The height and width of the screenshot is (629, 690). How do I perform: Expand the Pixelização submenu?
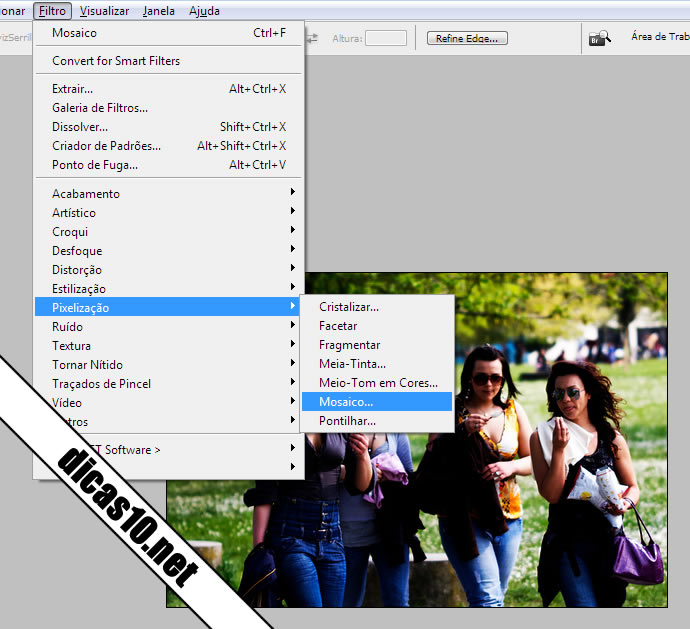(168, 308)
